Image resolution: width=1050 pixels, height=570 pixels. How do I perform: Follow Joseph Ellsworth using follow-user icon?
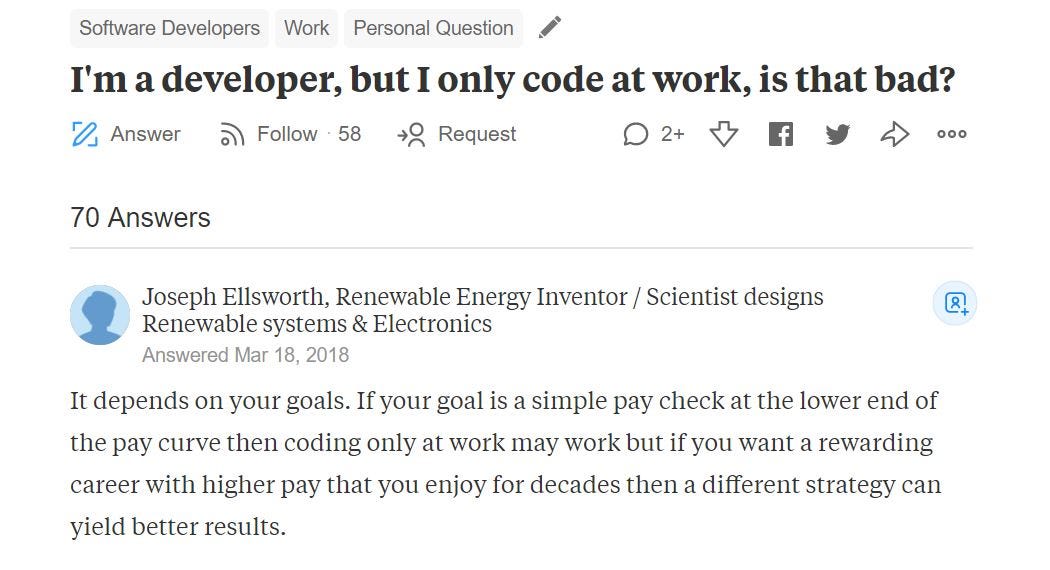tap(956, 303)
